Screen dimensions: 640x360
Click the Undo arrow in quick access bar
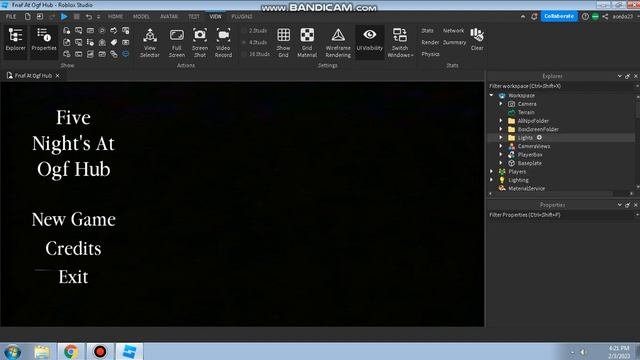tap(89, 17)
